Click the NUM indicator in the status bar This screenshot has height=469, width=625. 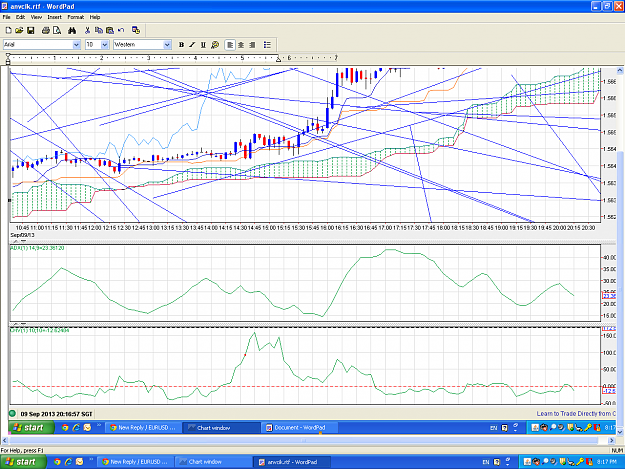pos(617,451)
